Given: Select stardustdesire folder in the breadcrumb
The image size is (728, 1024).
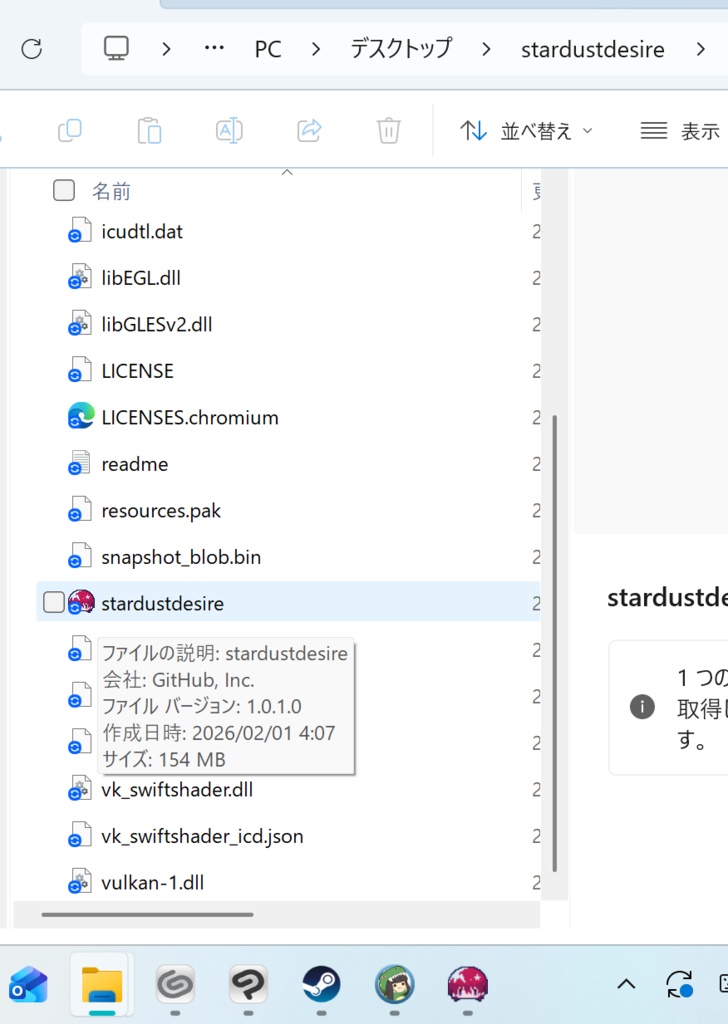Looking at the screenshot, I should 592,49.
